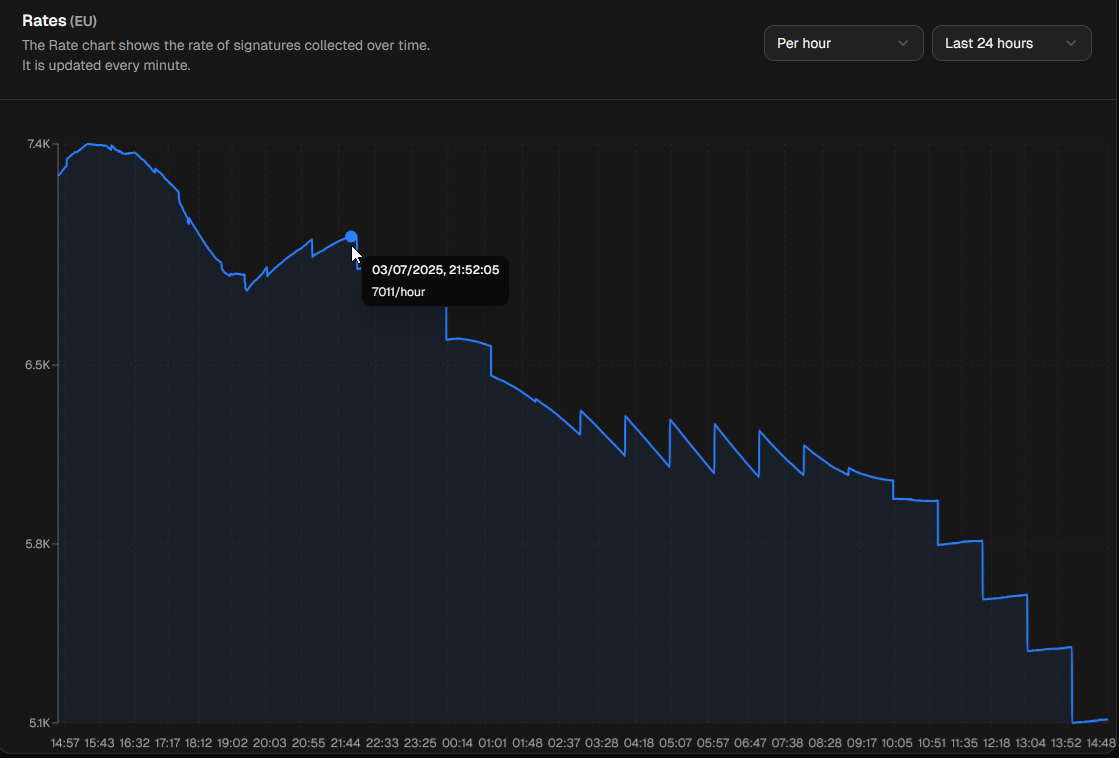This screenshot has height=758, width=1119.
Task: Click the Rates (EU) heading
Action: [x=59, y=21]
